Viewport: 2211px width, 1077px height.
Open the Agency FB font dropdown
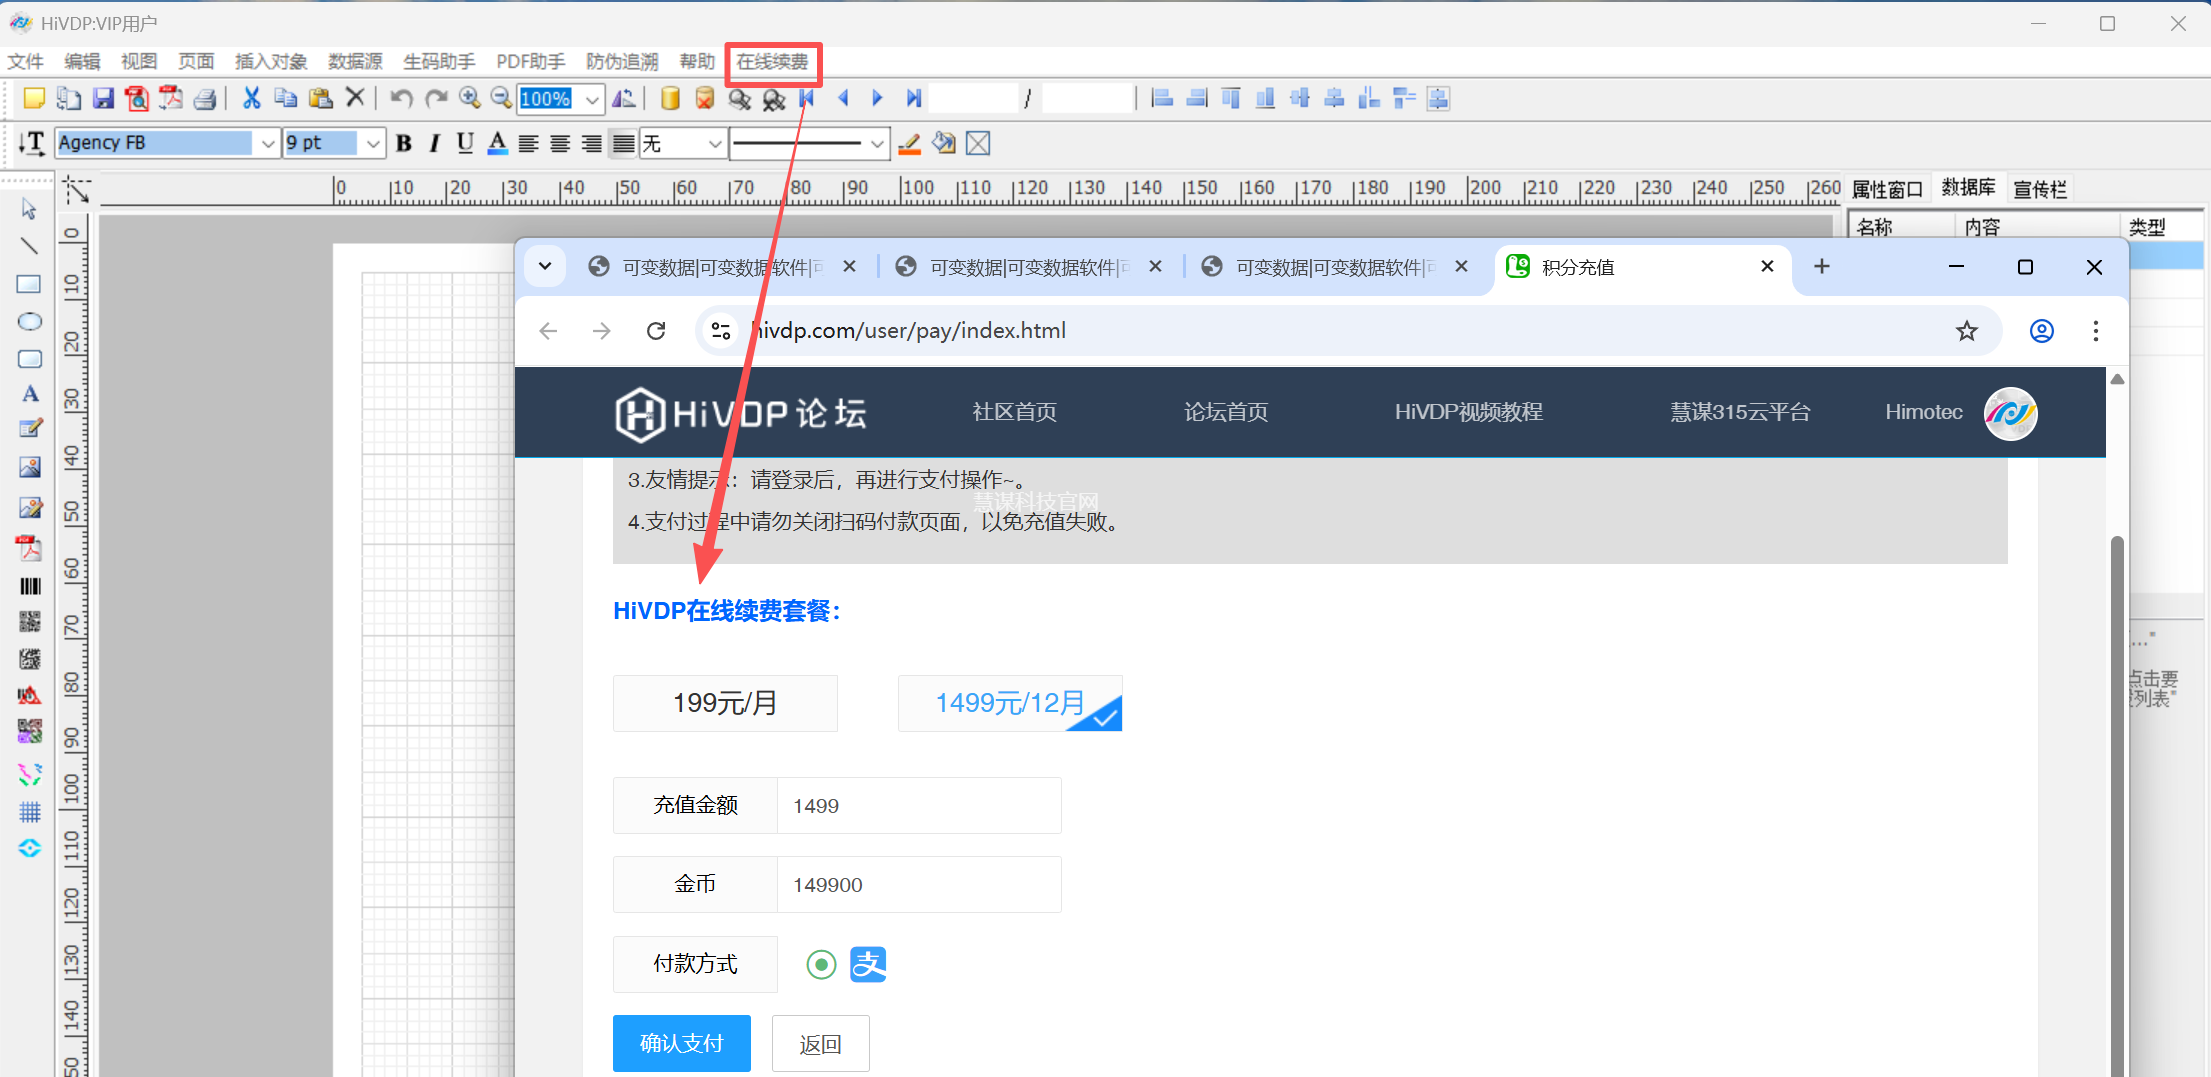click(267, 144)
